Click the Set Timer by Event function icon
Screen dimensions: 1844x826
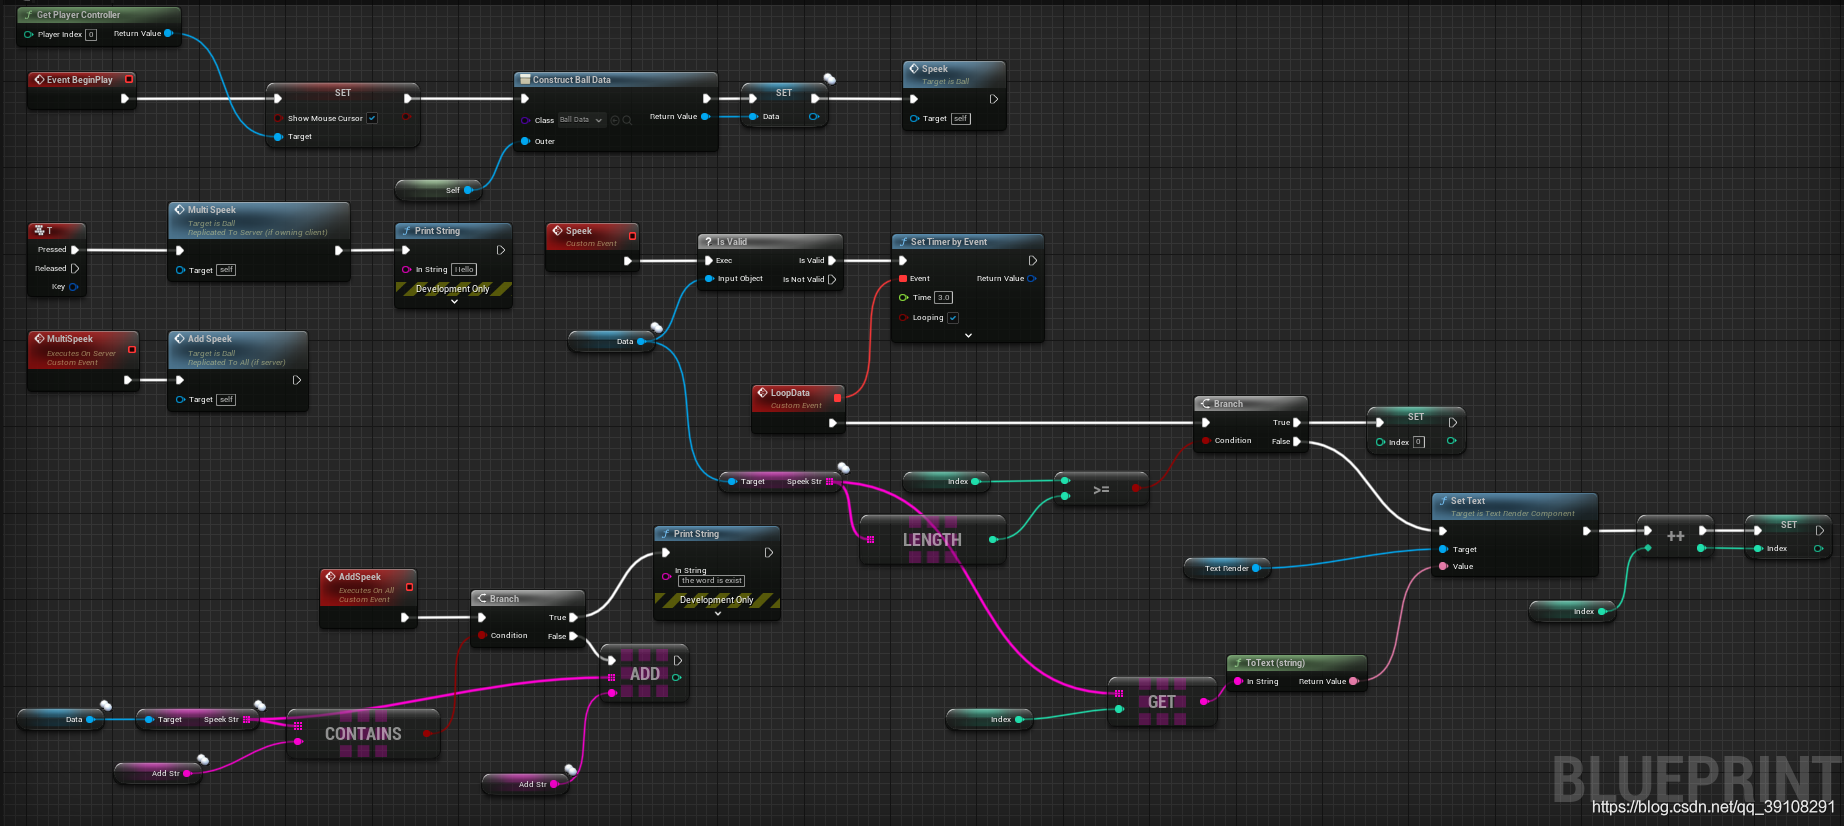point(903,242)
